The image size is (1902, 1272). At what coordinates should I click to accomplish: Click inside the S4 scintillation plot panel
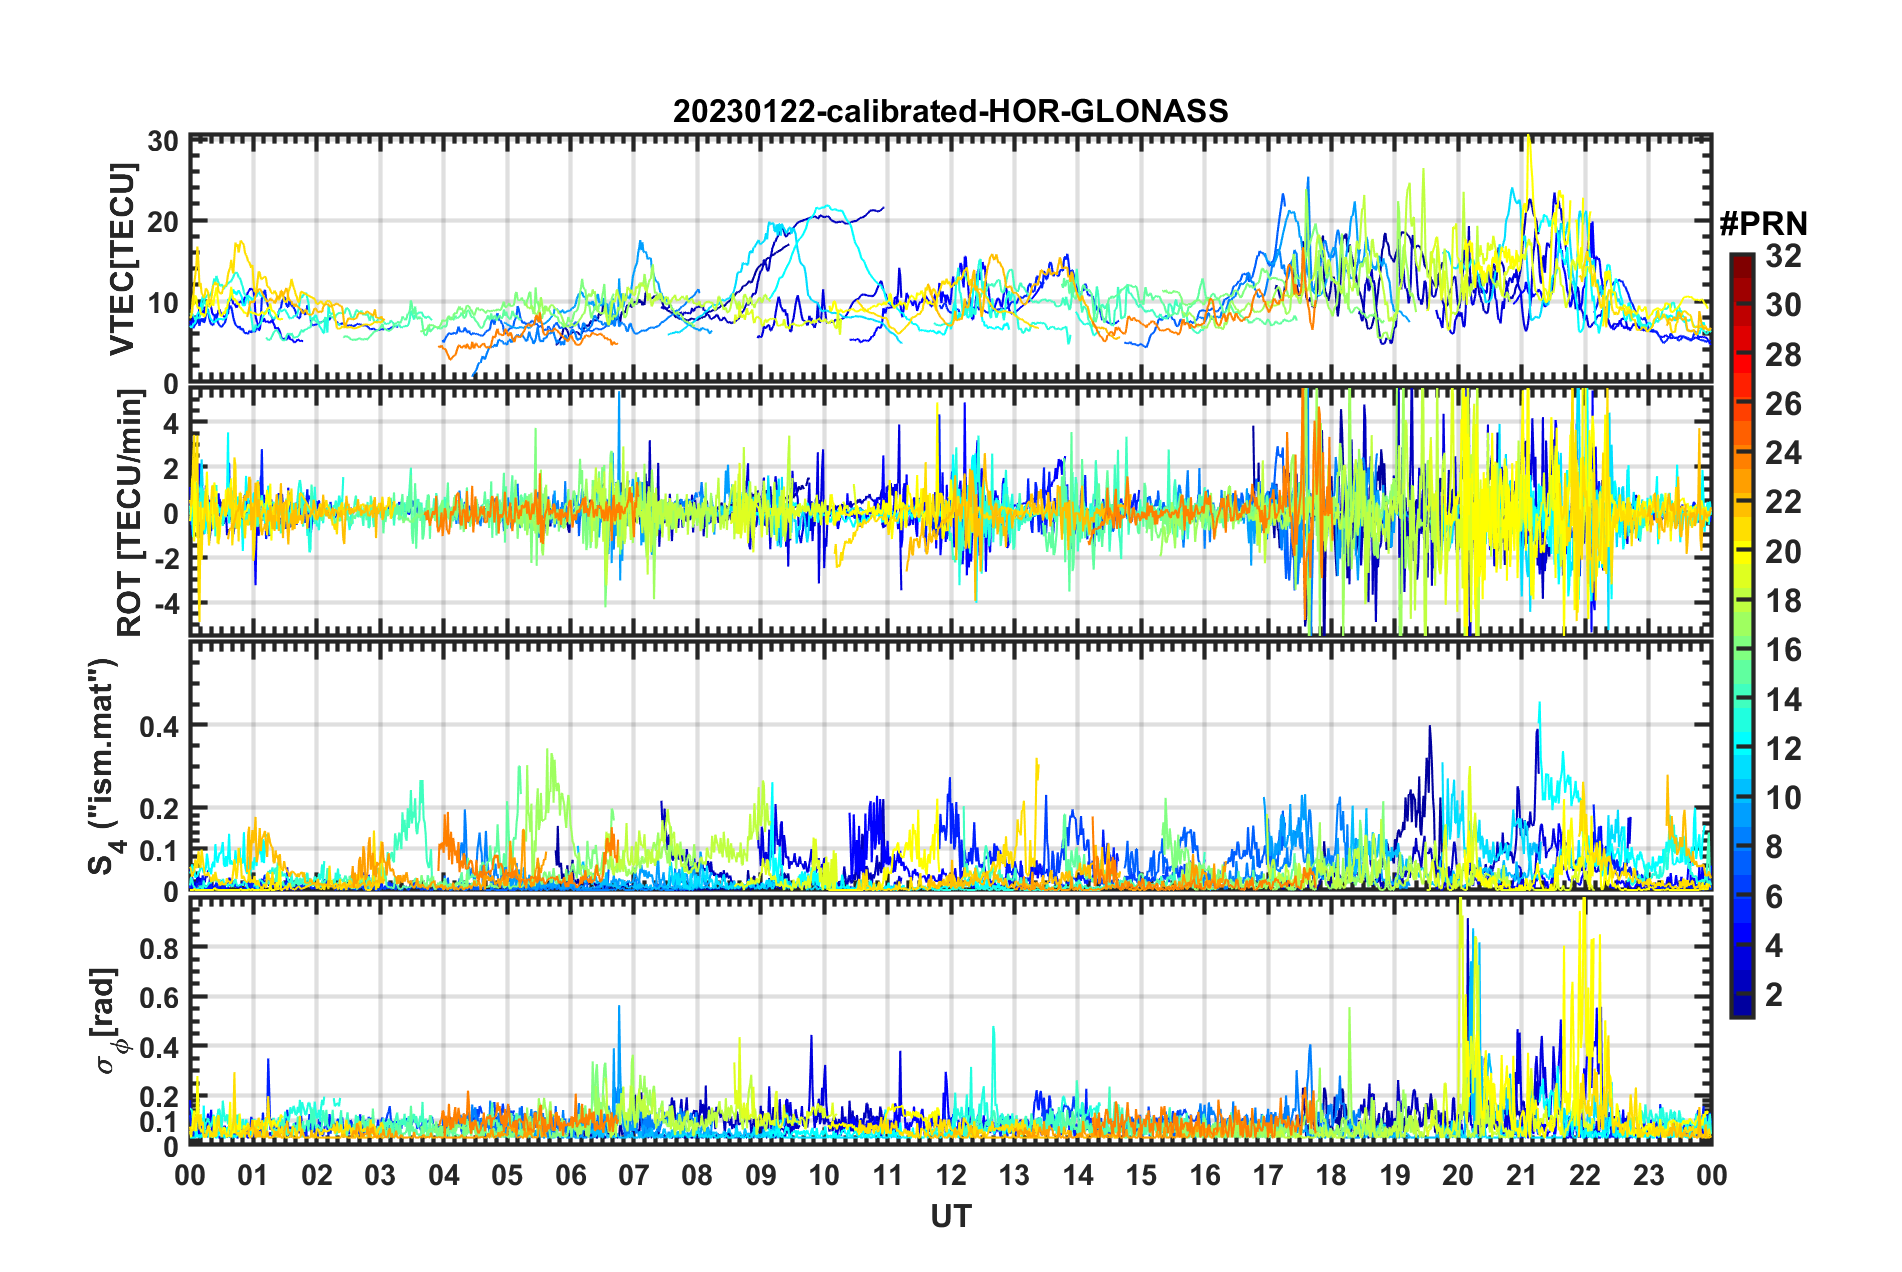pyautogui.click(x=950, y=765)
